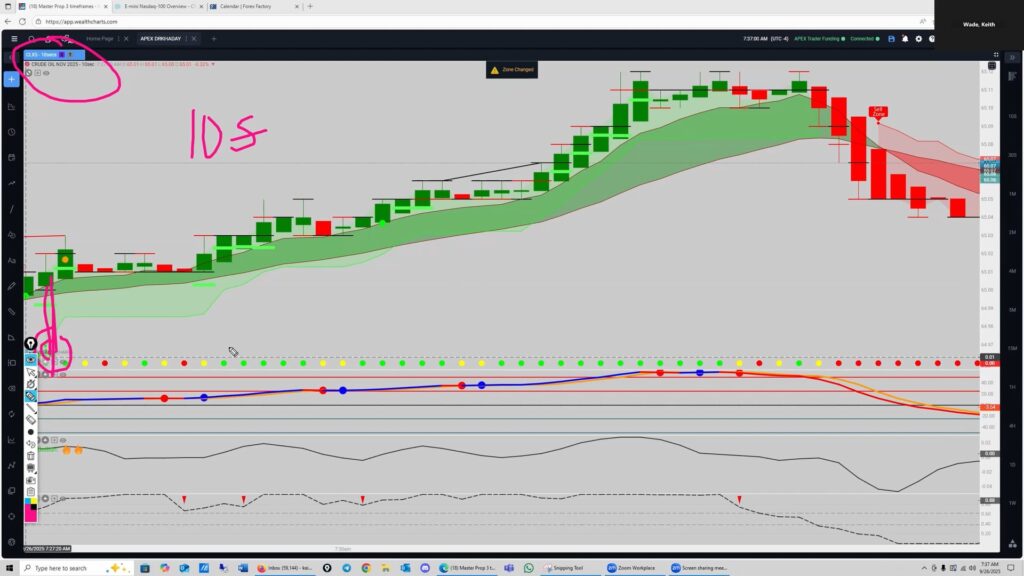Select the eraser tool in annotation toolbar
1024x576 pixels.
(31, 420)
